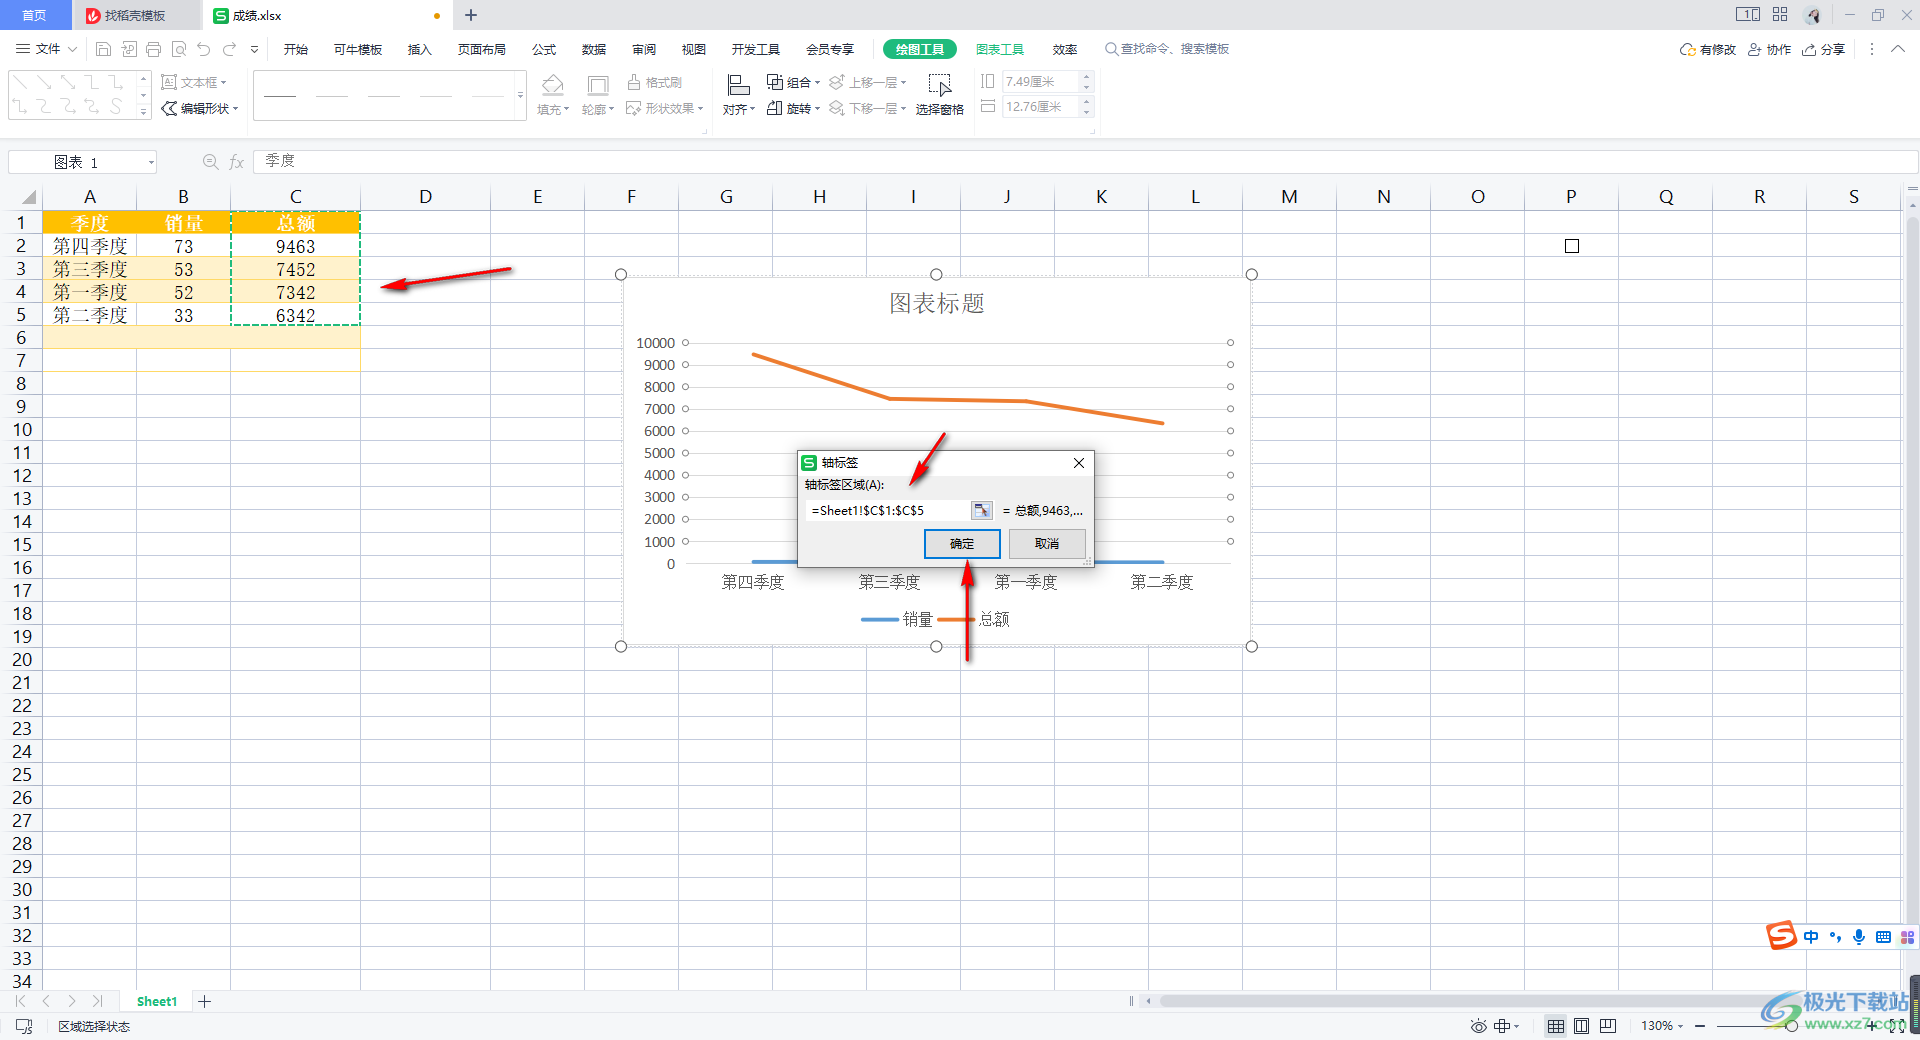Click the range selector icon in dialog

click(x=982, y=511)
